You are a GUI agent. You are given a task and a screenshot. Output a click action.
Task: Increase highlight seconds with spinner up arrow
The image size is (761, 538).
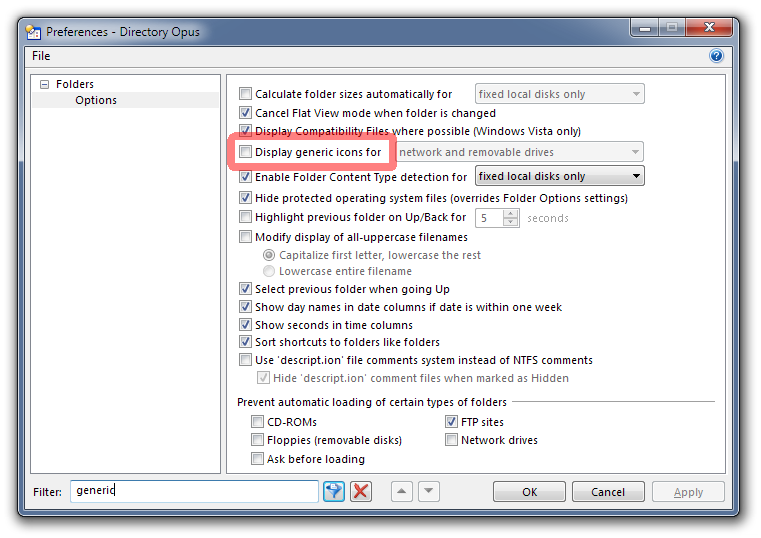[511, 213]
